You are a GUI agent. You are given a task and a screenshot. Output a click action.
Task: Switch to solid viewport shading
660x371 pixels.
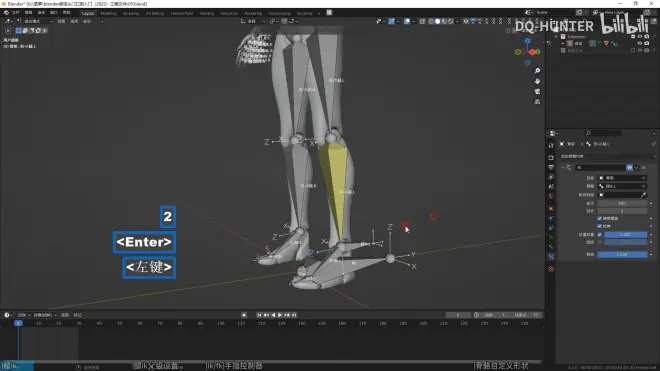point(437,21)
